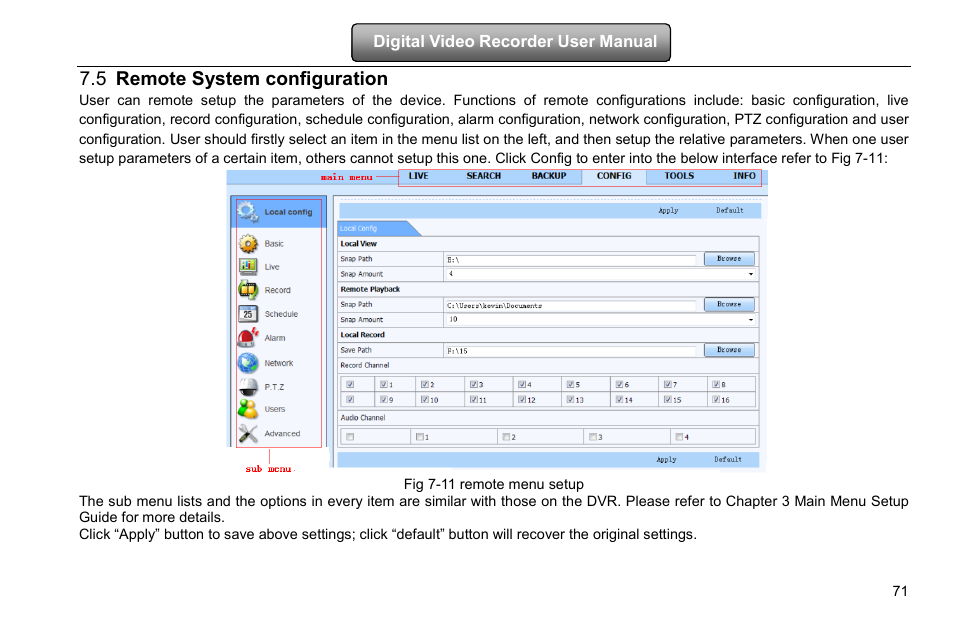Image resolution: width=954 pixels, height=636 pixels.
Task: Toggle record channel 4 checkbox
Action: (x=521, y=384)
